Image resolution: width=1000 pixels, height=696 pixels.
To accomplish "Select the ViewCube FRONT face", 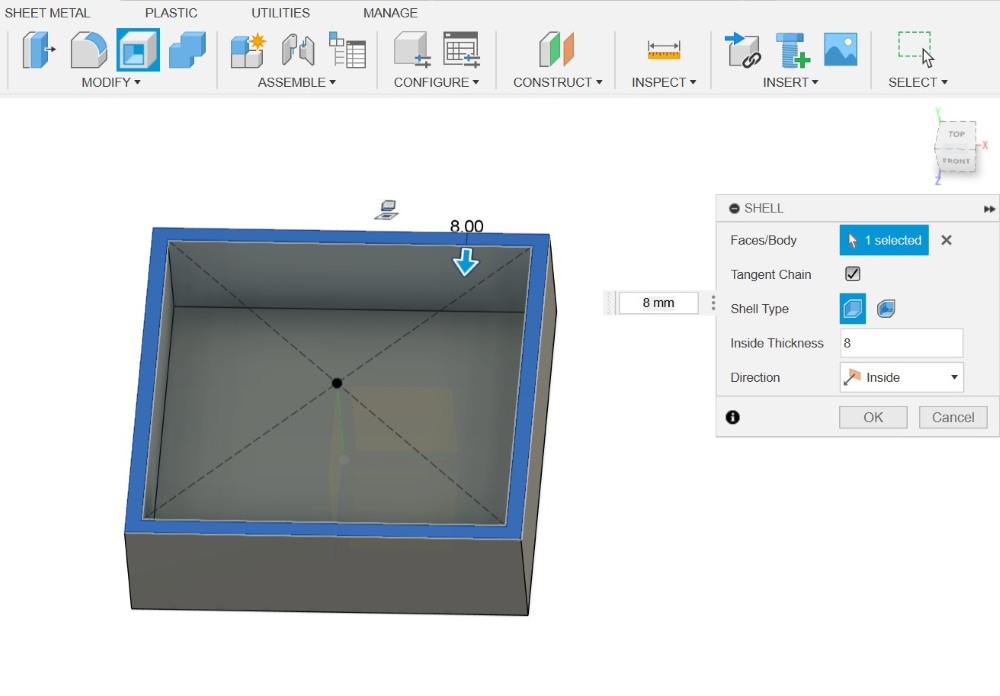I will click(956, 161).
